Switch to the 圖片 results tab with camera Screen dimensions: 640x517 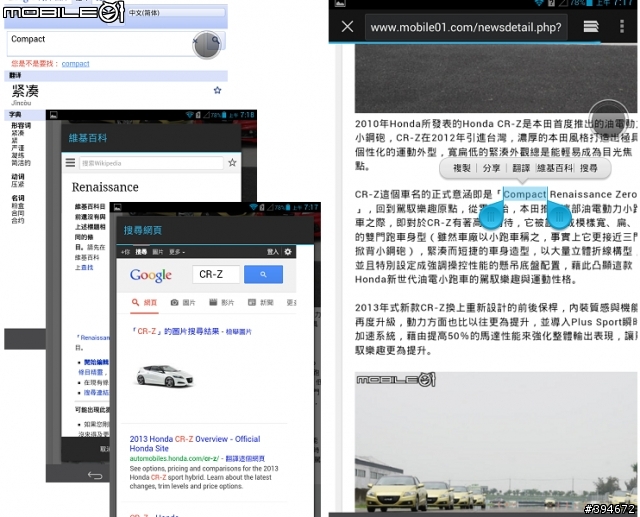[x=183, y=302]
